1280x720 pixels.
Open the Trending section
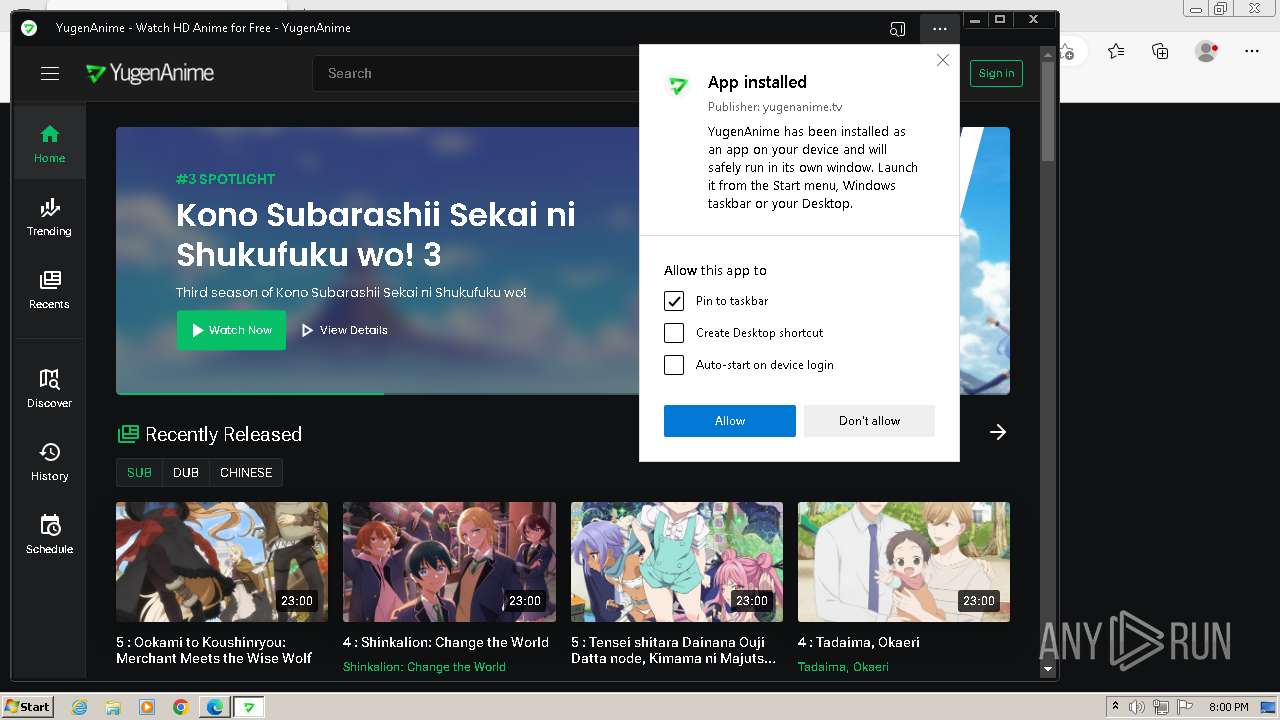[49, 217]
